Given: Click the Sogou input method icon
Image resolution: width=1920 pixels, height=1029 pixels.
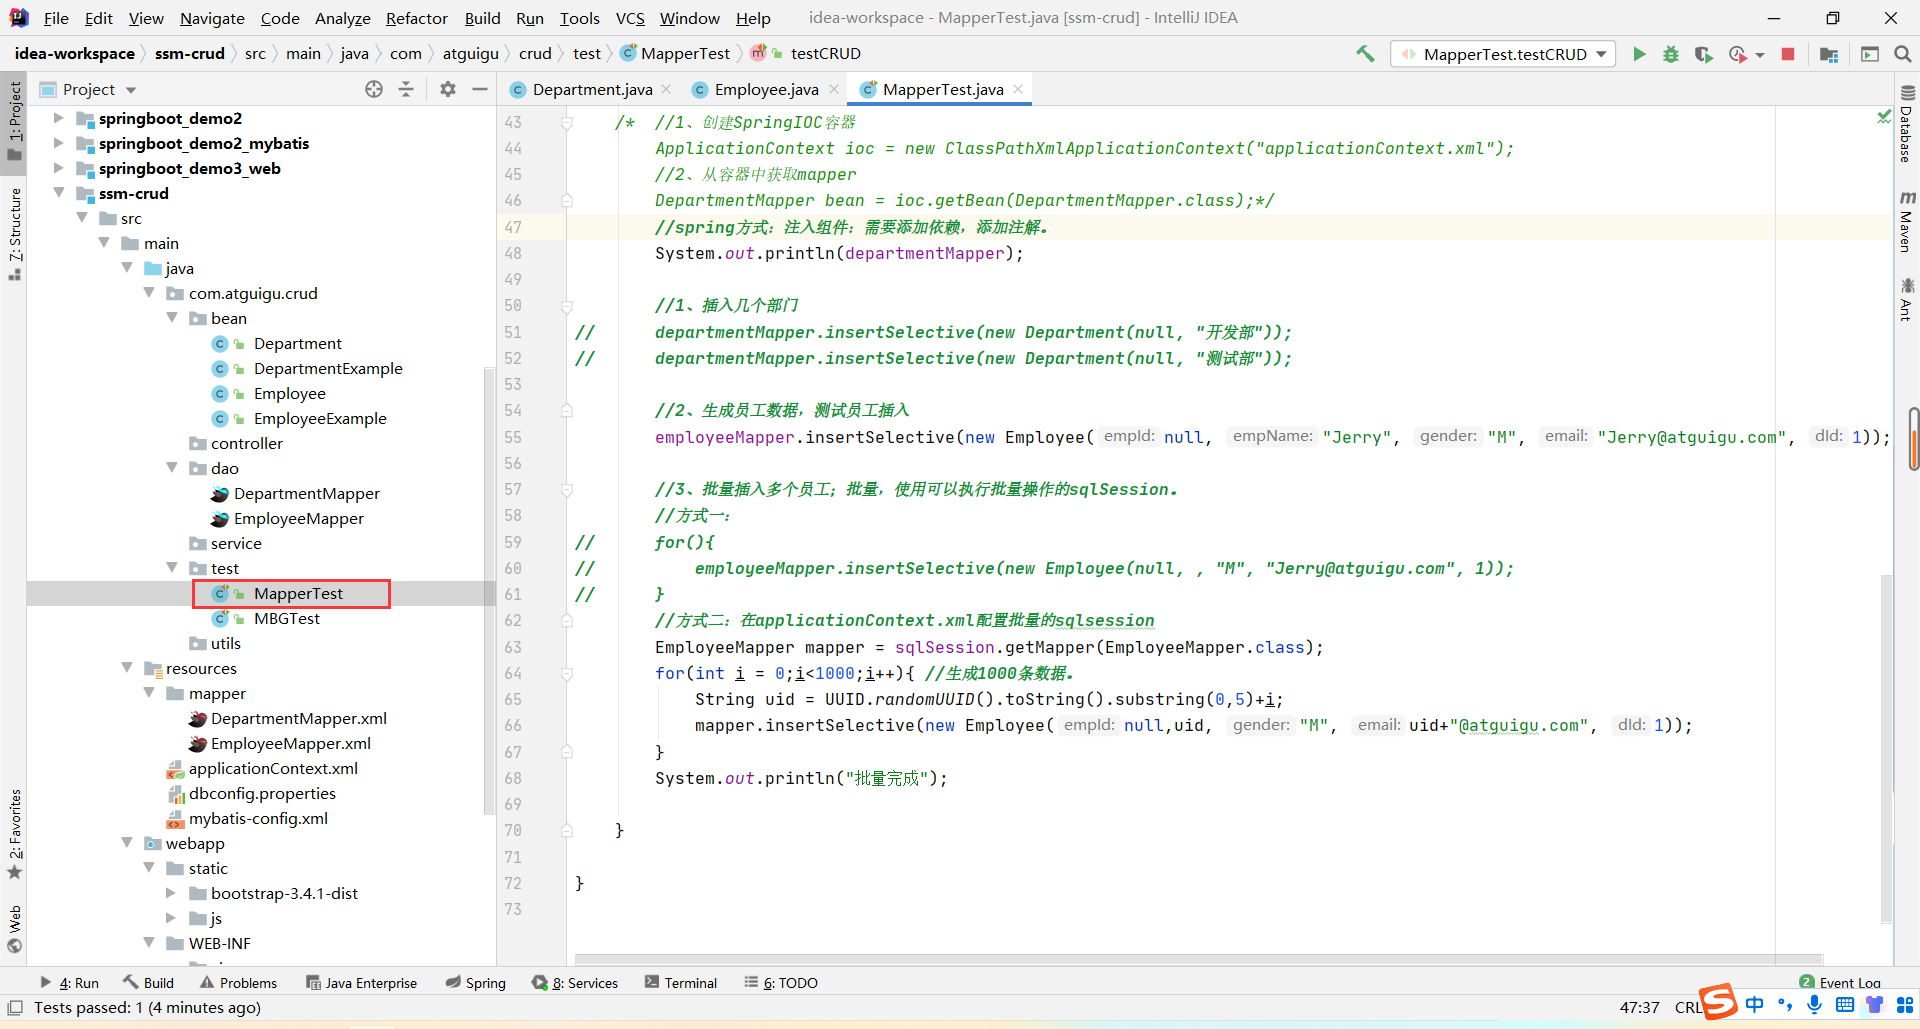Looking at the screenshot, I should click(x=1719, y=1002).
